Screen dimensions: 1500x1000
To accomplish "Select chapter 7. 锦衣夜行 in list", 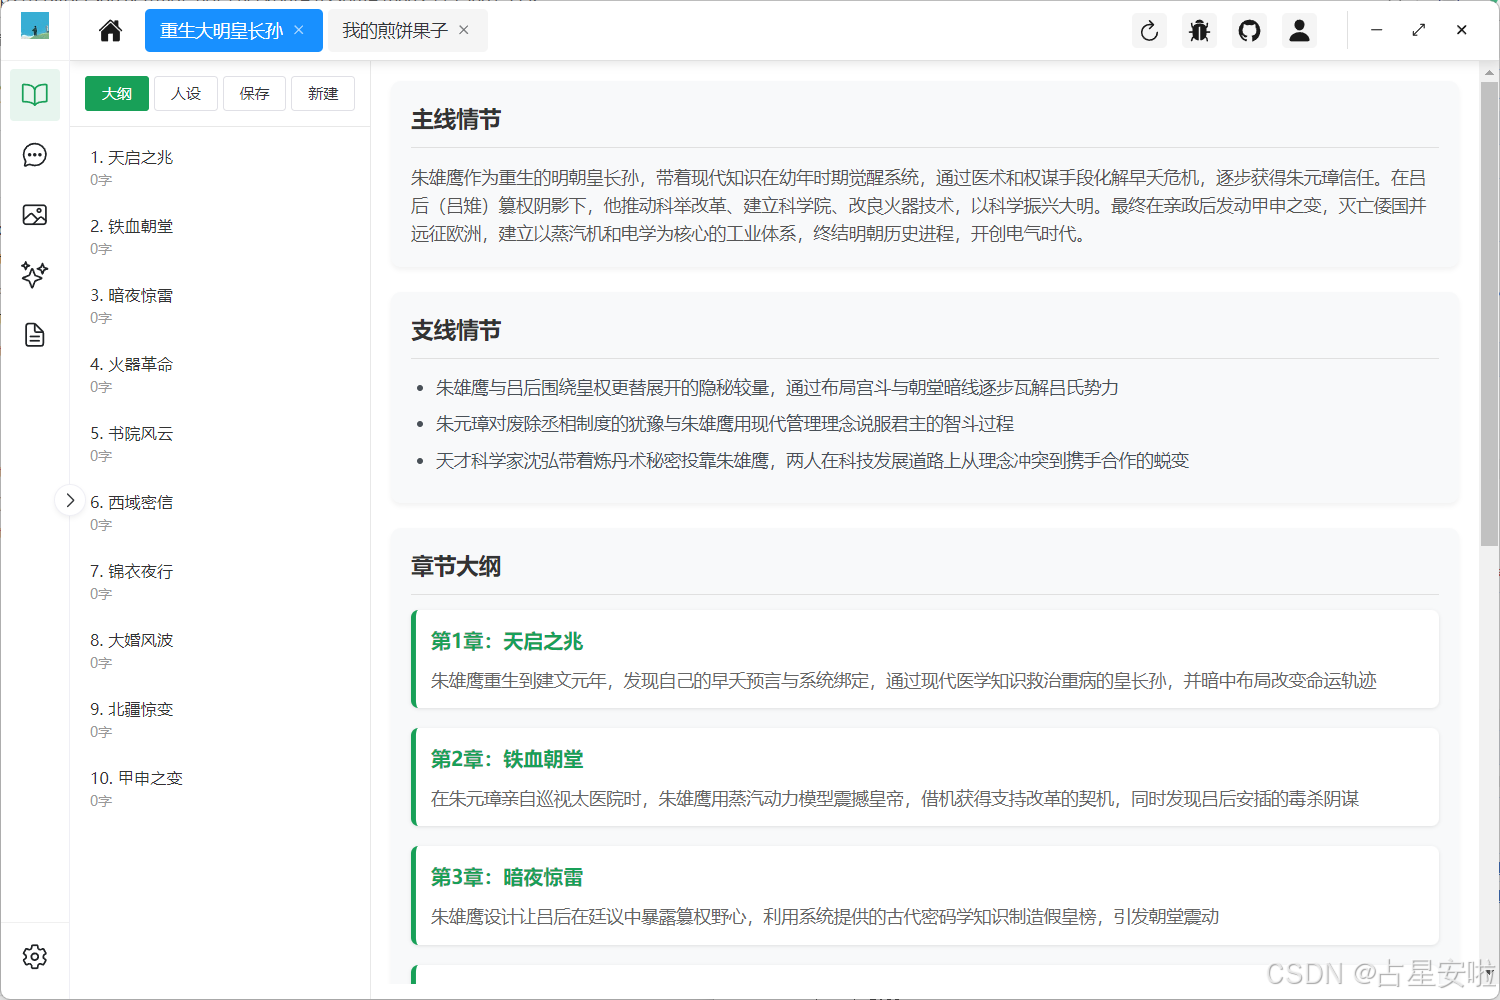I will 220,582.
